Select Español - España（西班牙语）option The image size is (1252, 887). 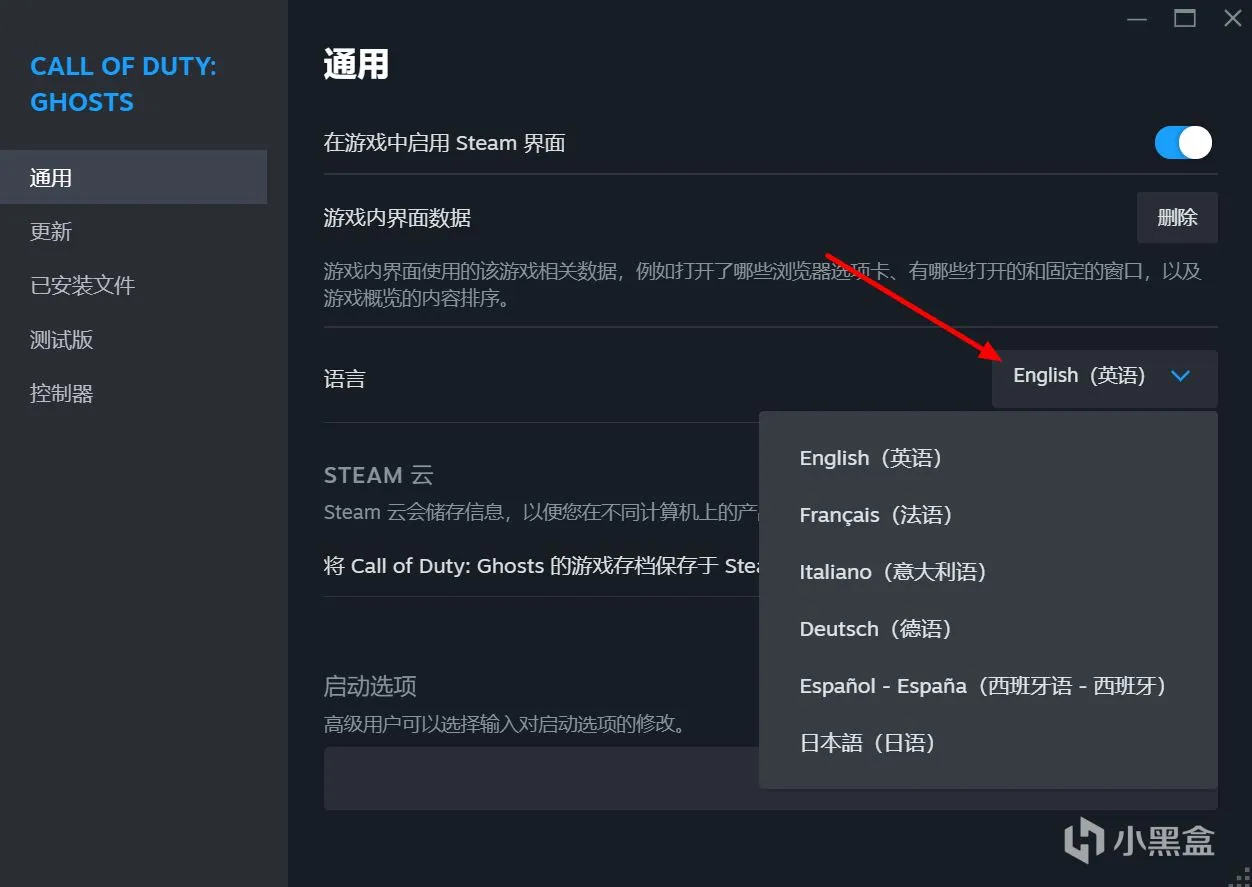pyautogui.click(x=988, y=686)
